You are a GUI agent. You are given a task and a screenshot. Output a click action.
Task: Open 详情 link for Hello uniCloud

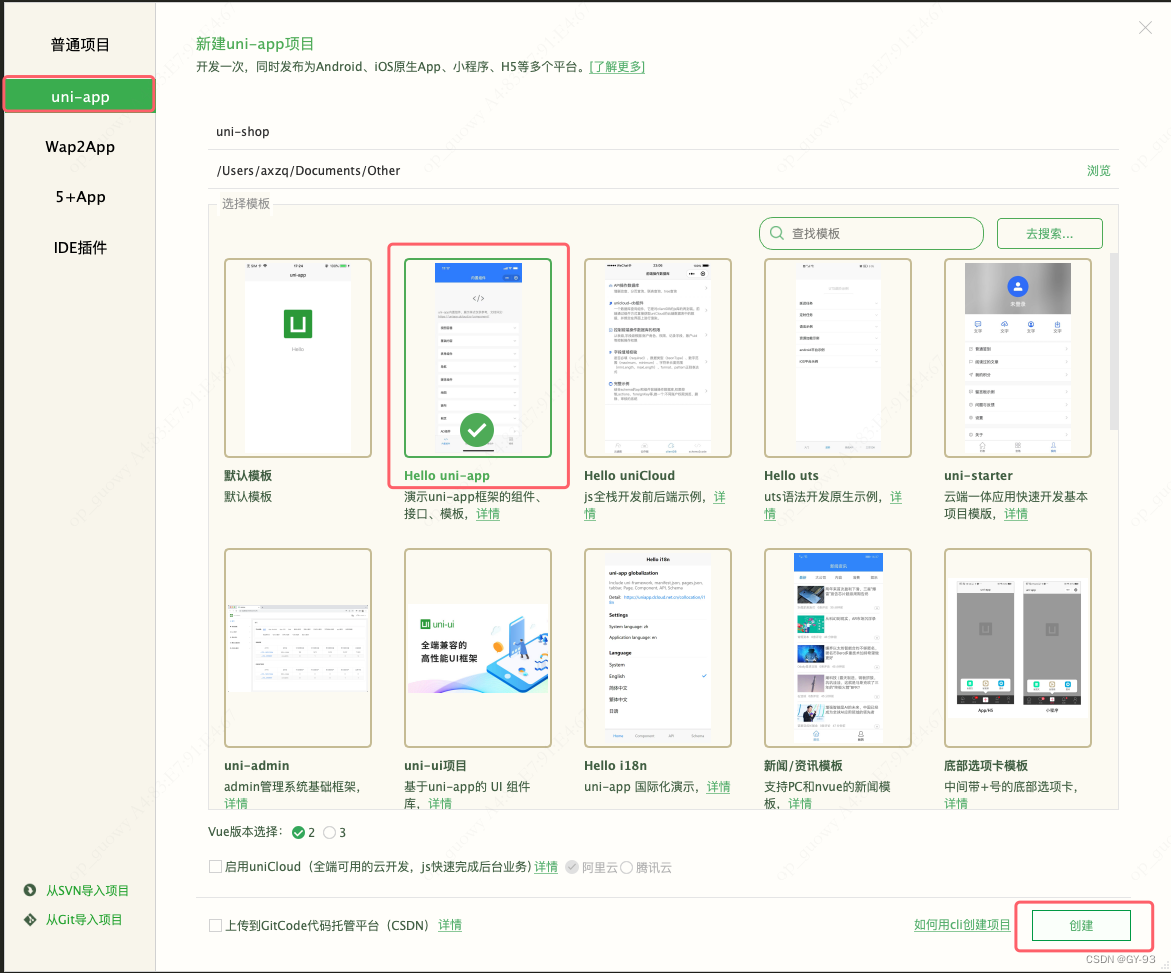point(719,497)
